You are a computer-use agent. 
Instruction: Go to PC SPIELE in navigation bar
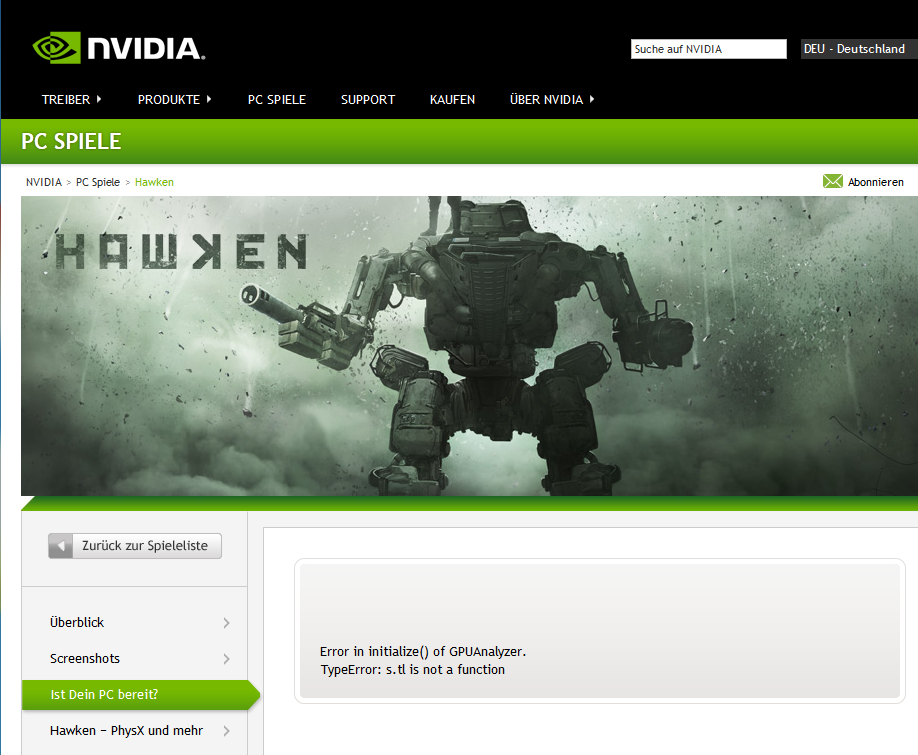click(277, 99)
